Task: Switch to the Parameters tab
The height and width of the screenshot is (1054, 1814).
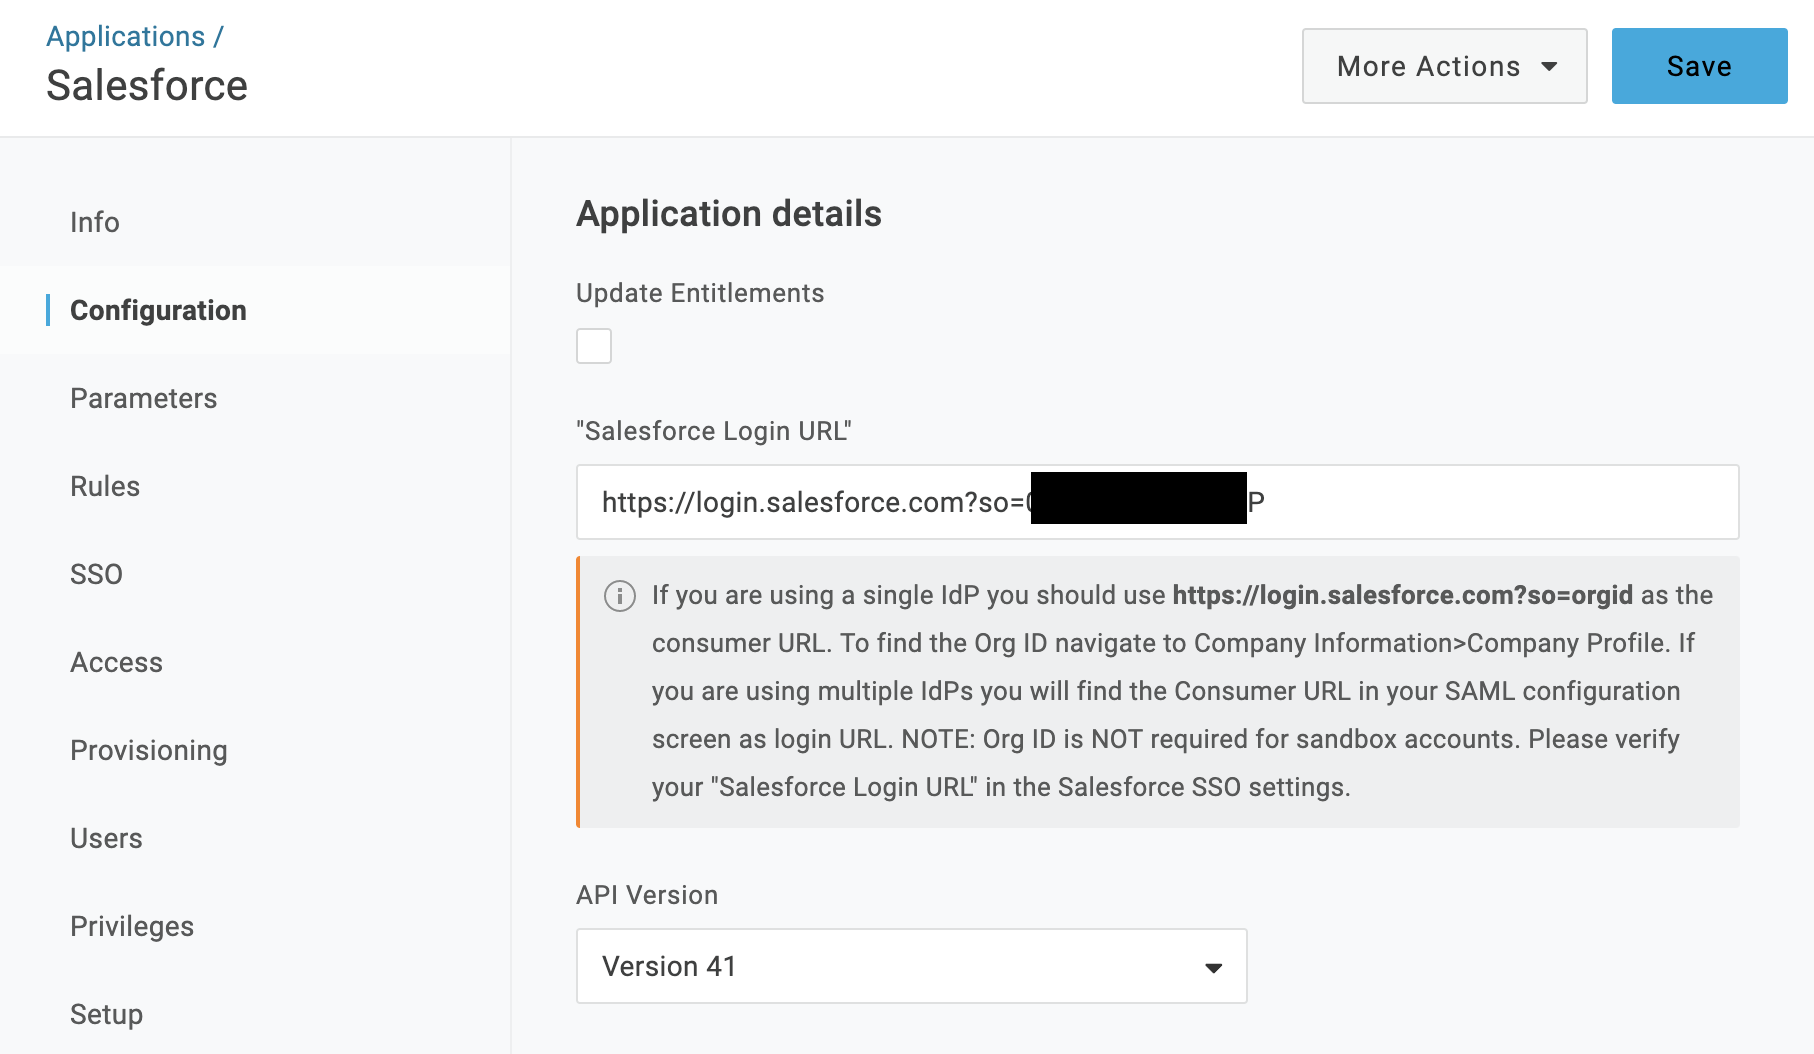Action: click(x=143, y=398)
